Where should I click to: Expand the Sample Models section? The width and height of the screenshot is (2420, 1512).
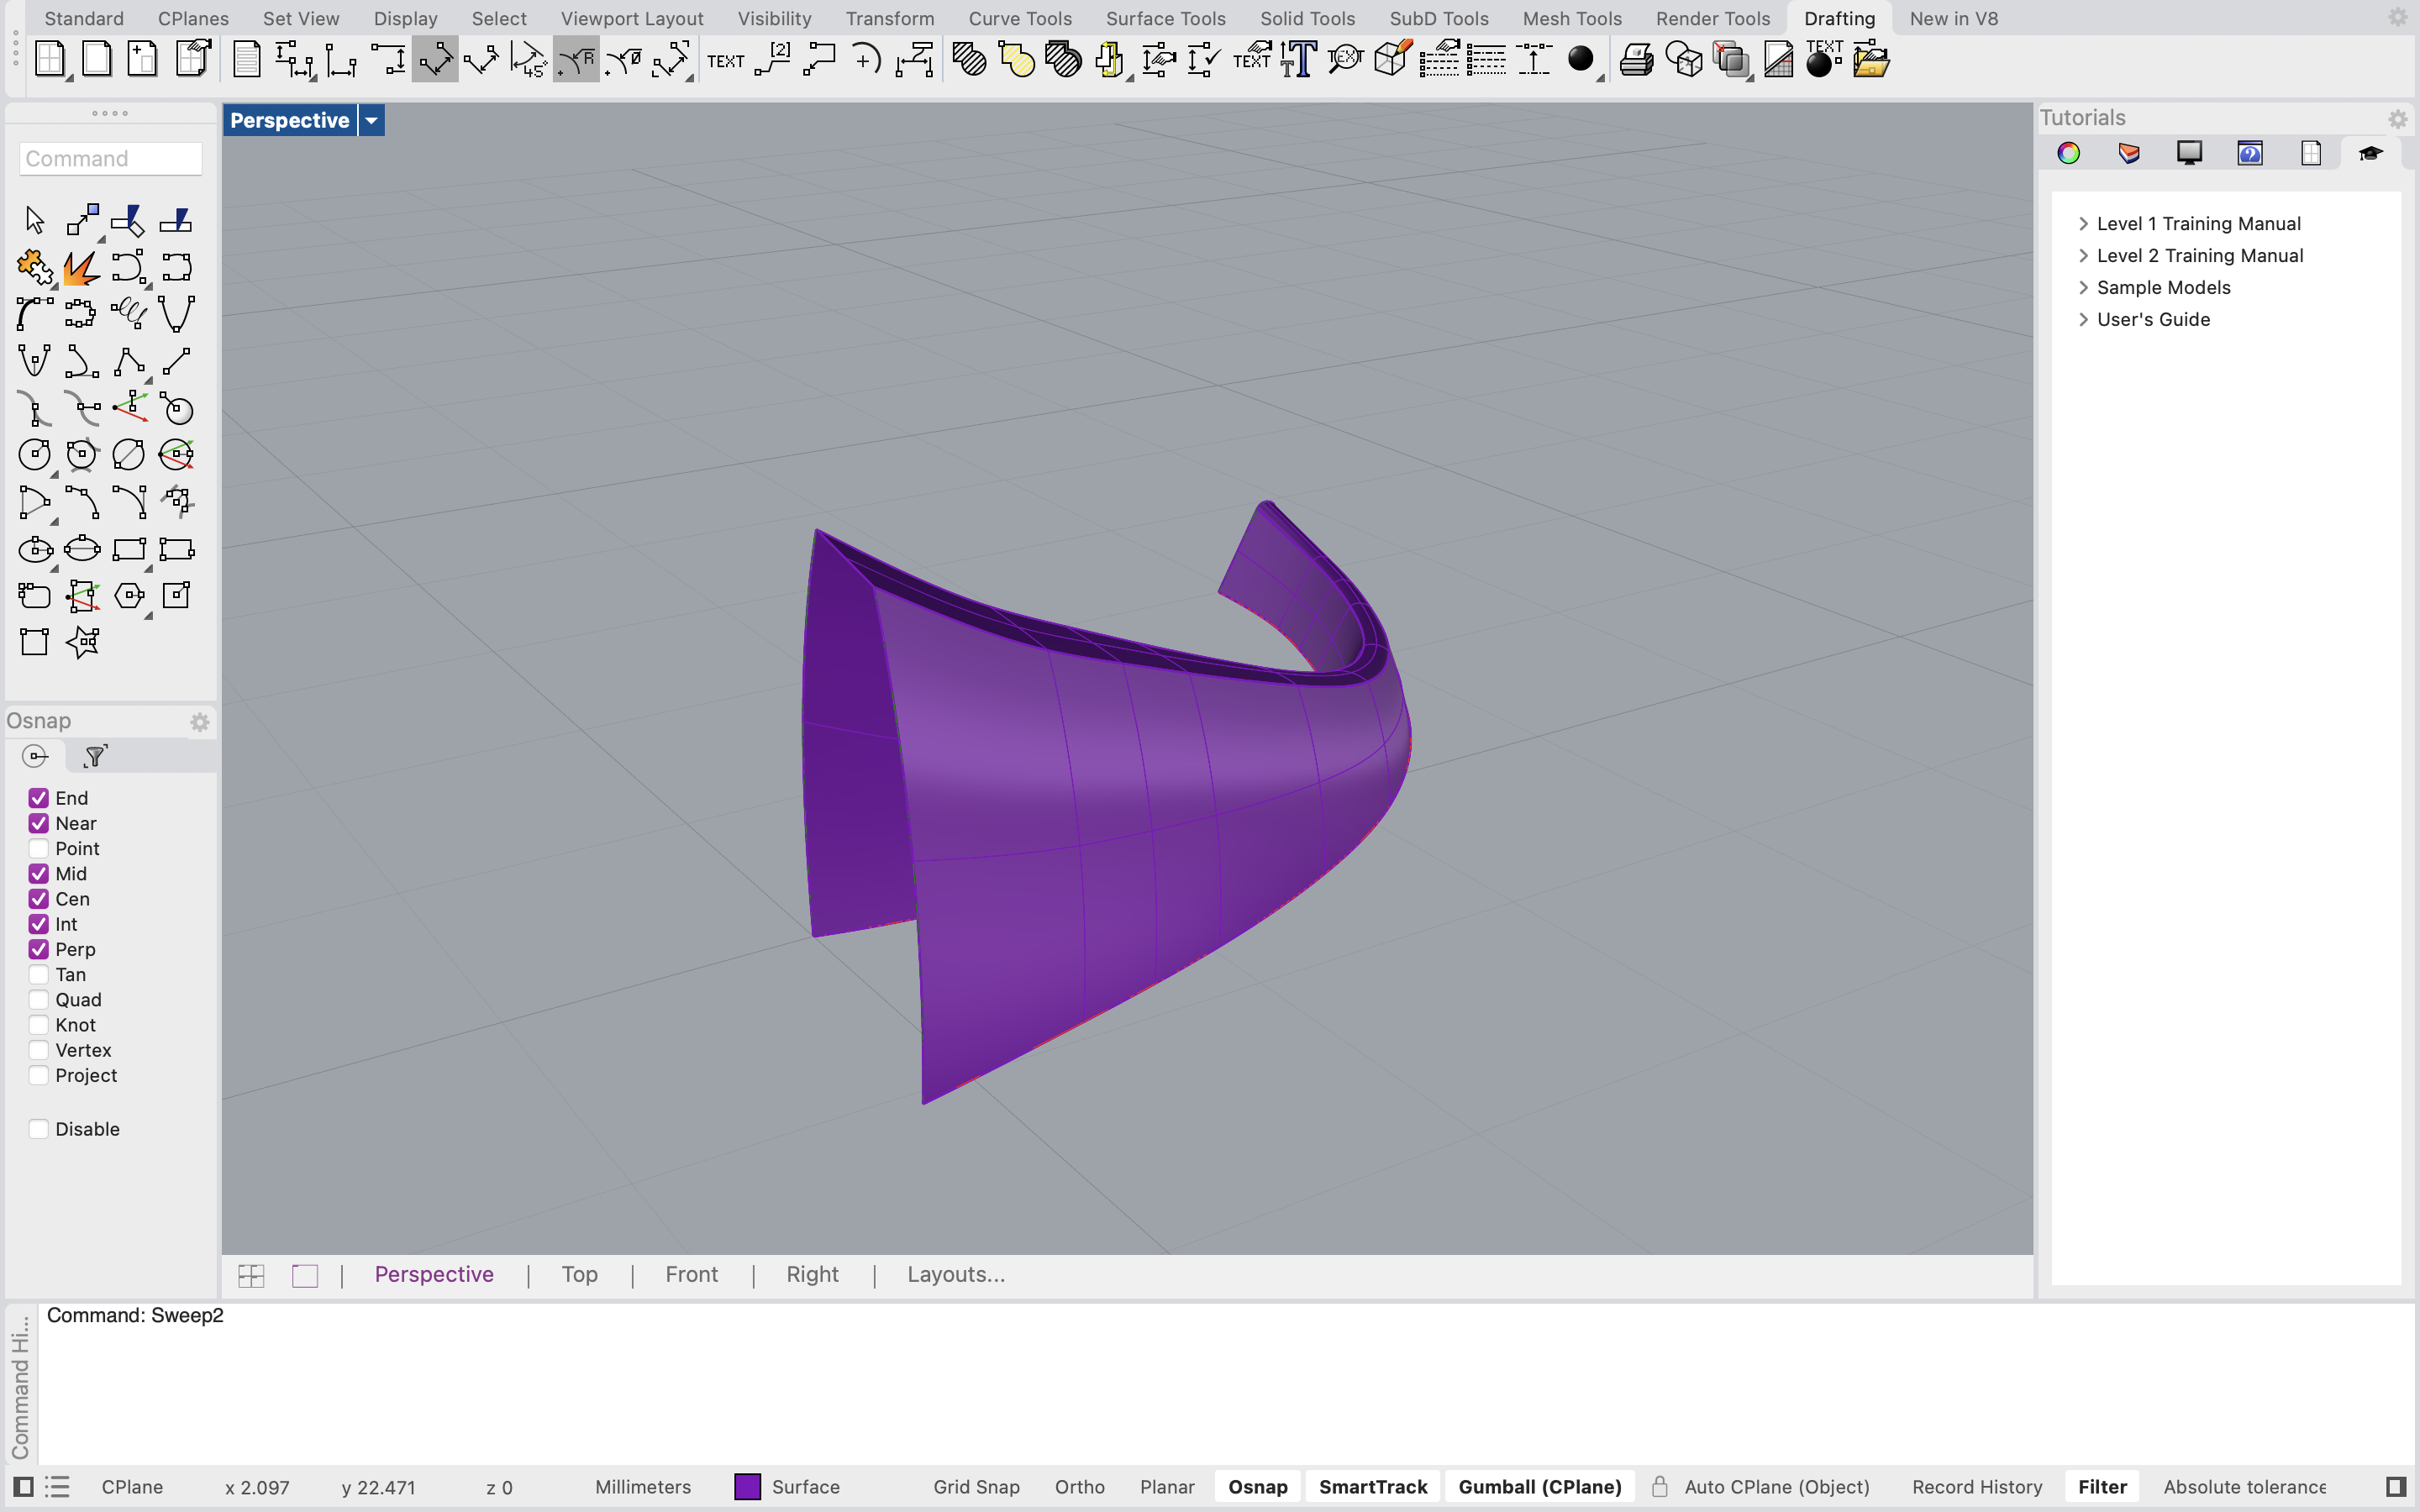(x=2085, y=287)
